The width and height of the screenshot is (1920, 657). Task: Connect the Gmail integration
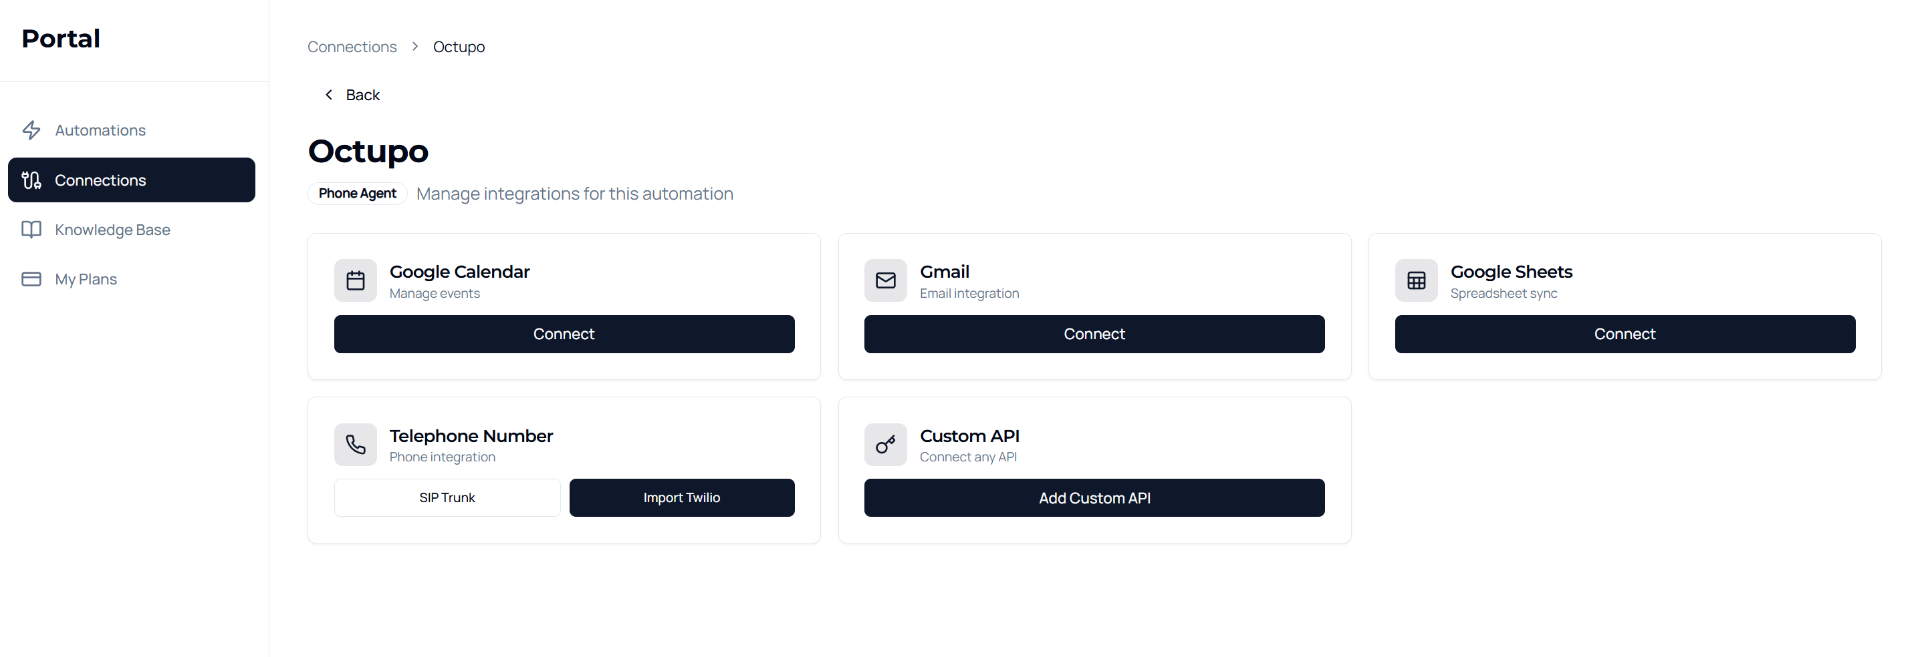pos(1094,334)
